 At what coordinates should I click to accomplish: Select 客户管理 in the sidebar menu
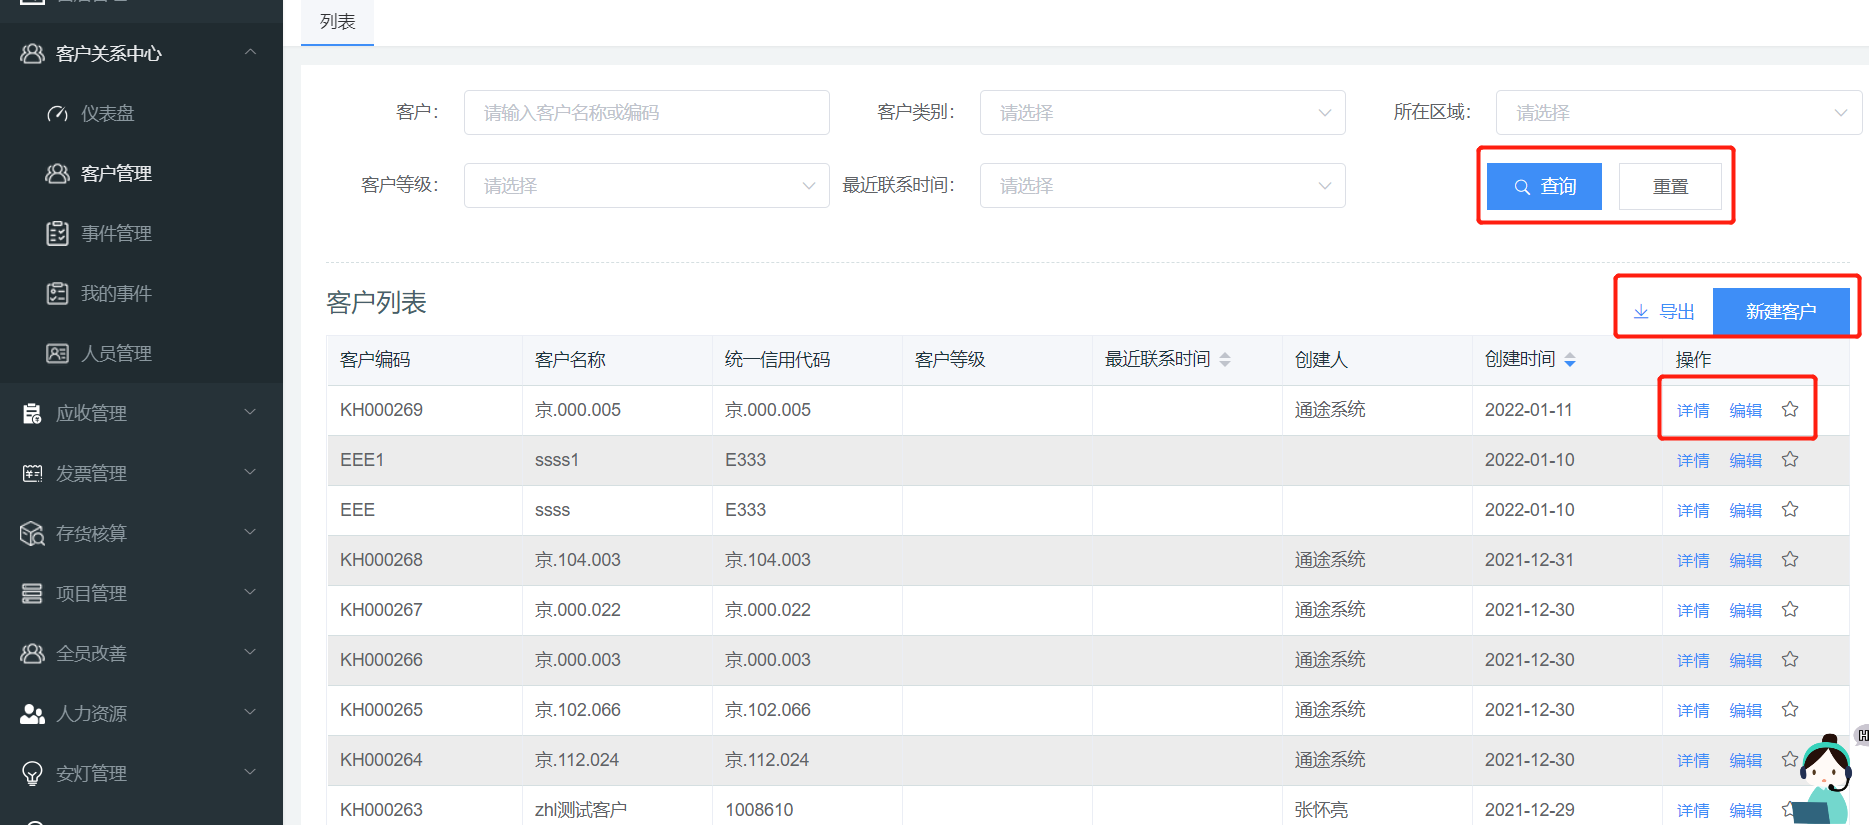116,173
